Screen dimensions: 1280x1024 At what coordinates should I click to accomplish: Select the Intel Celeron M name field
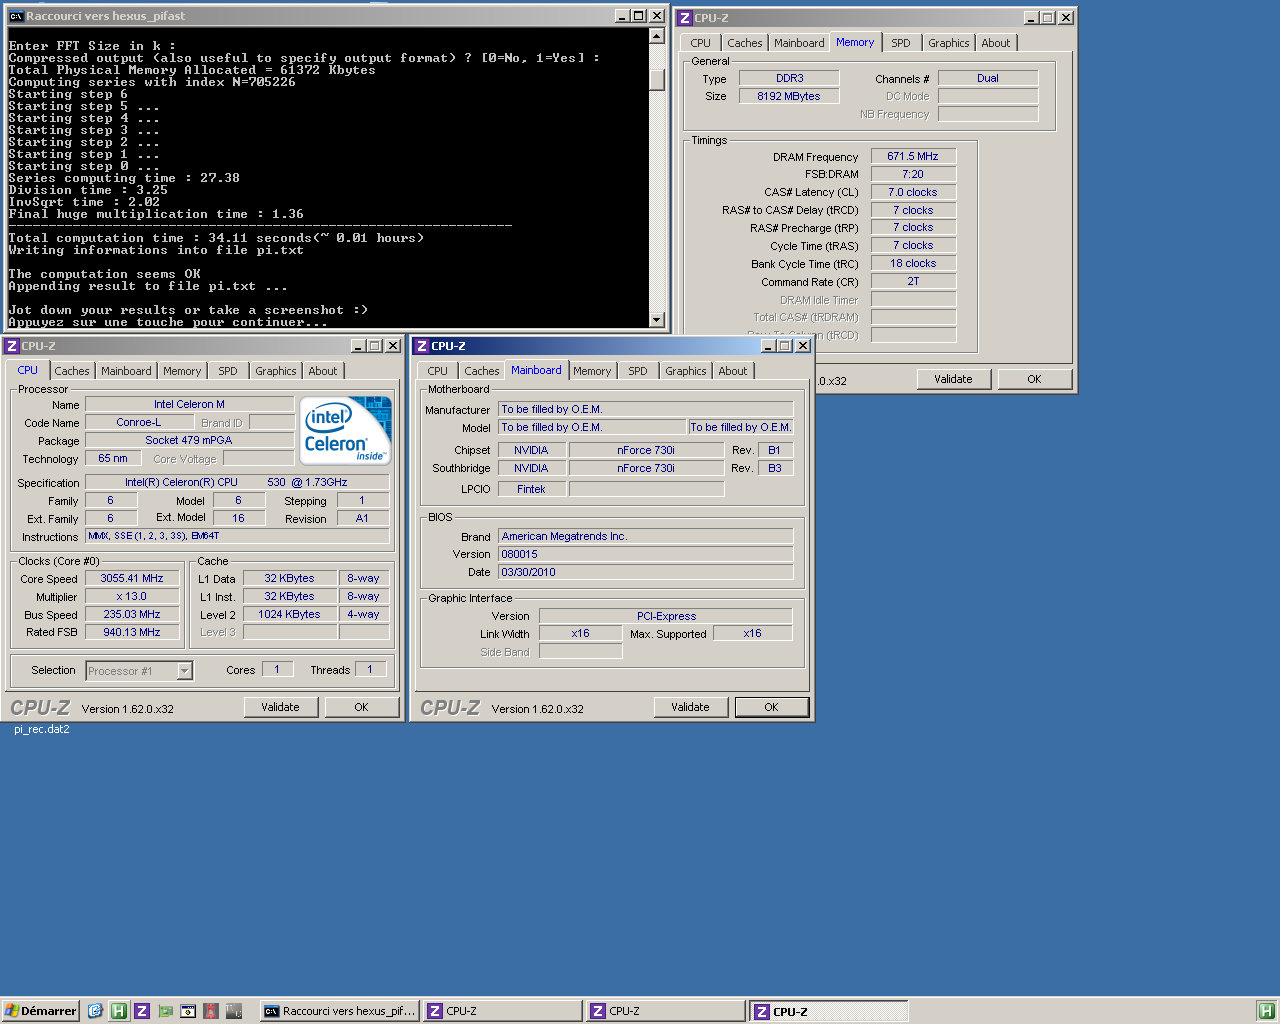(x=190, y=404)
